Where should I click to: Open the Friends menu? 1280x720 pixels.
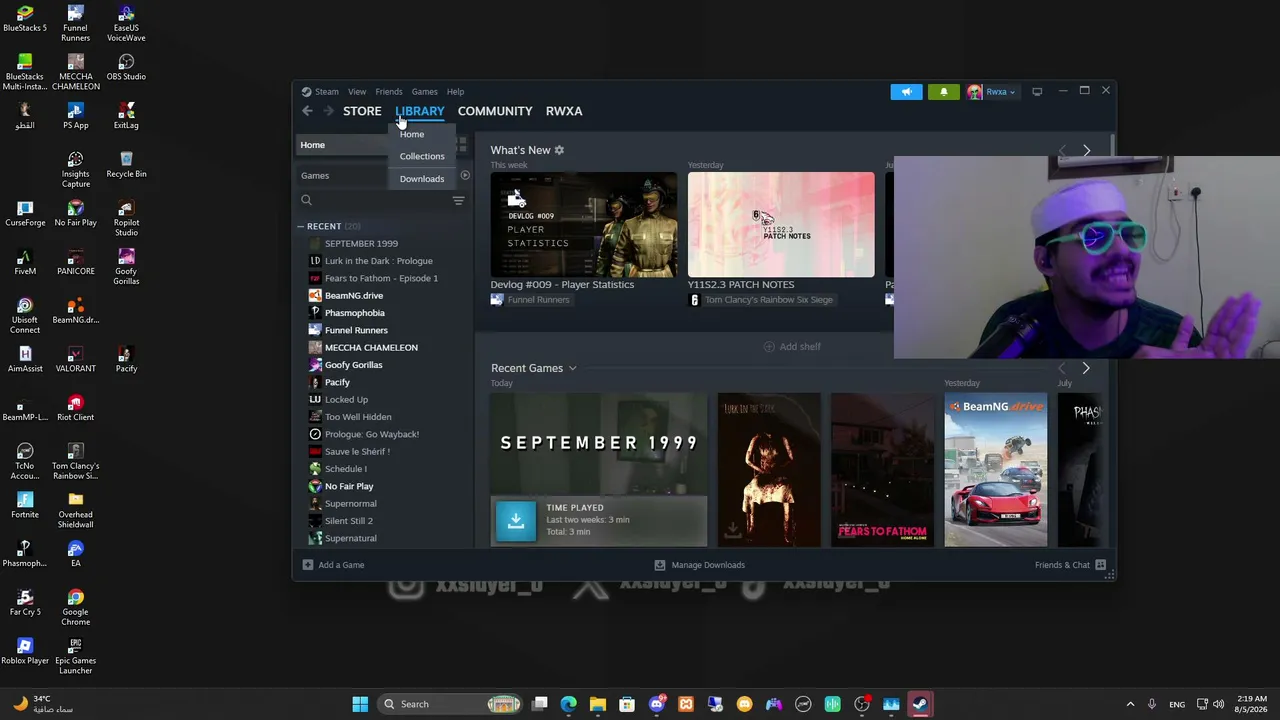389,92
